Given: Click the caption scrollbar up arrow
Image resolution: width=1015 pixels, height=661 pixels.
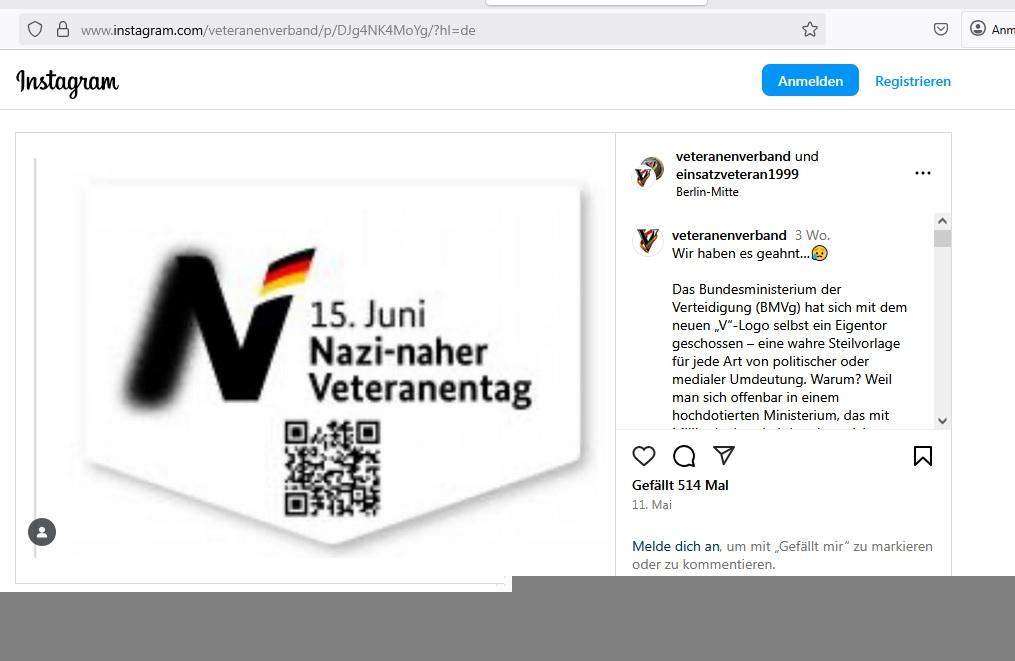Looking at the screenshot, I should [x=942, y=221].
